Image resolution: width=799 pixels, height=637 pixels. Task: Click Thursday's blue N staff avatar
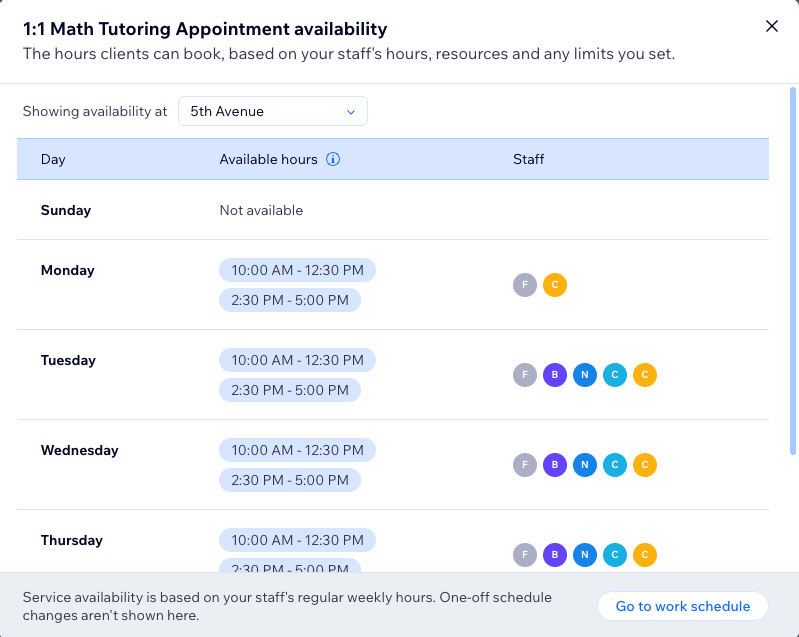coord(585,555)
